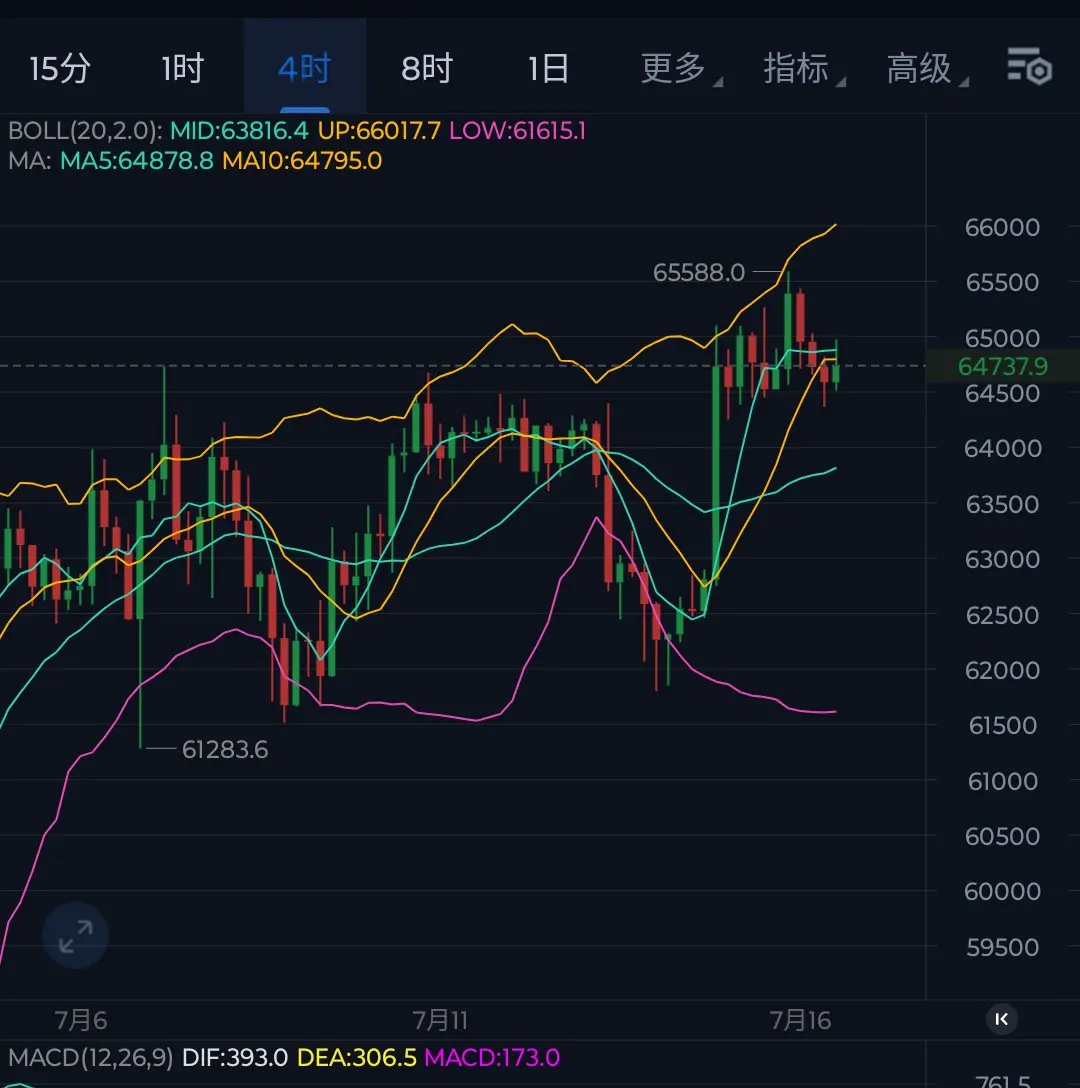Open the MACD(12,26,9) indicator label

pyautogui.click(x=90, y=1057)
